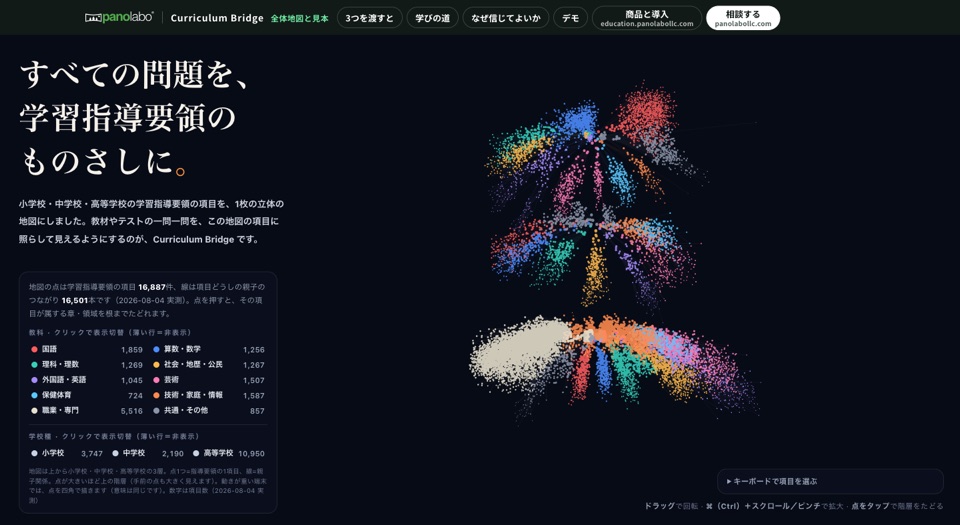
Task: Open the デモ nav item
Action: tap(571, 18)
